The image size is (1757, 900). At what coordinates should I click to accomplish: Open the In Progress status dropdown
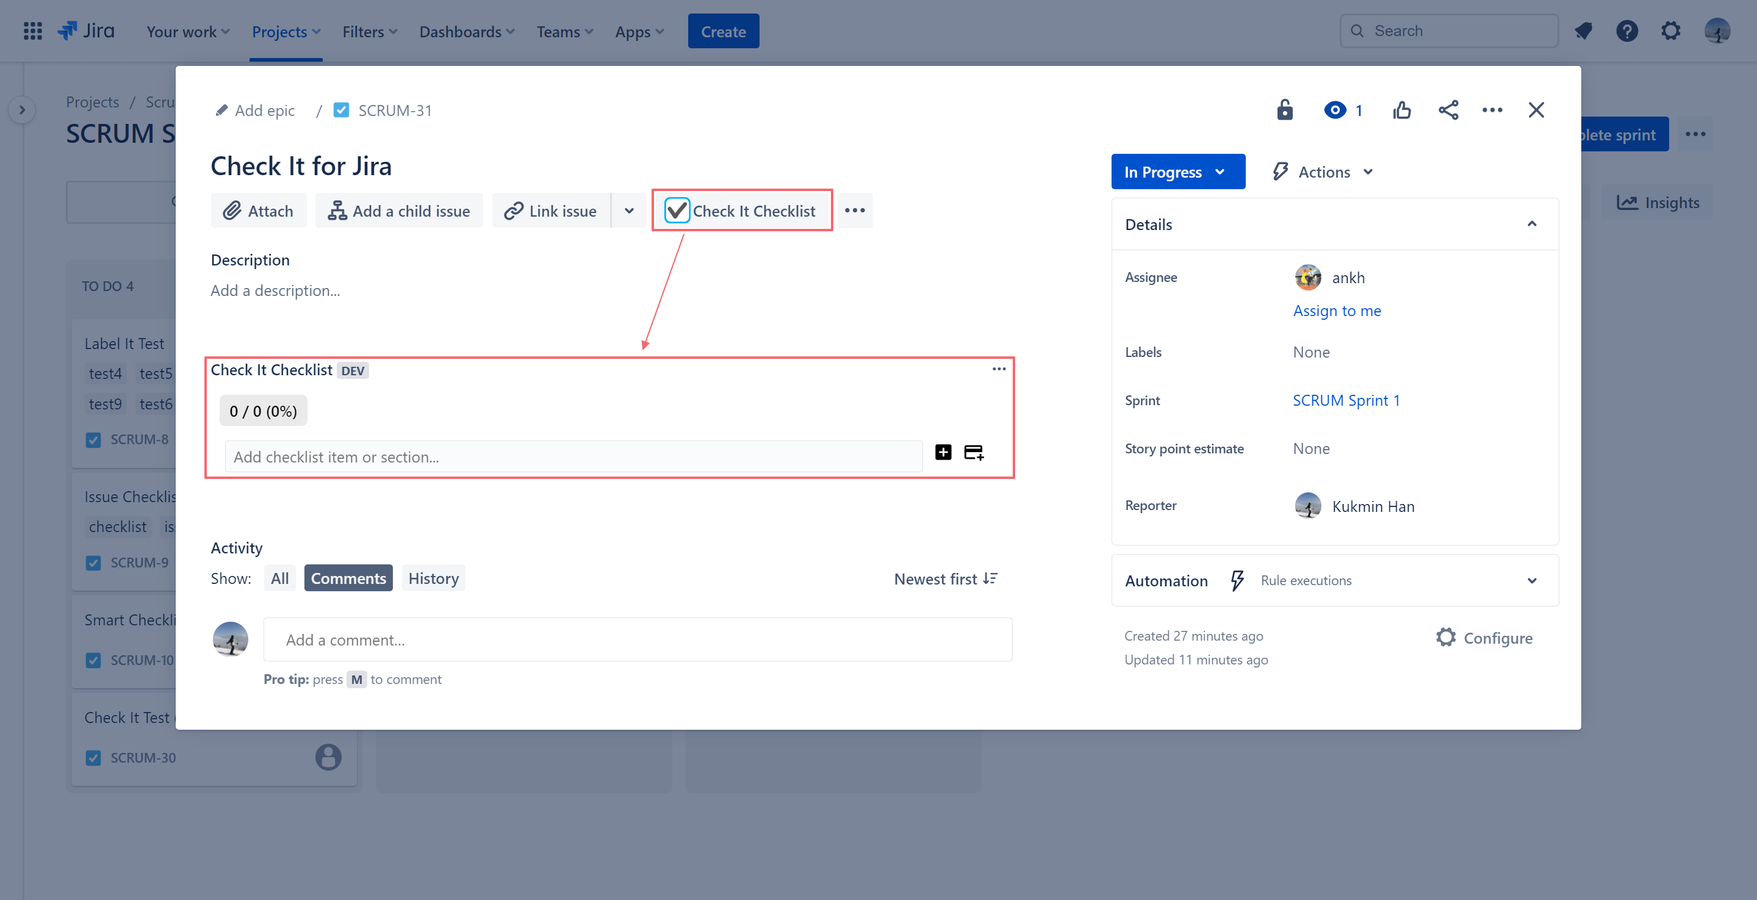click(1178, 172)
